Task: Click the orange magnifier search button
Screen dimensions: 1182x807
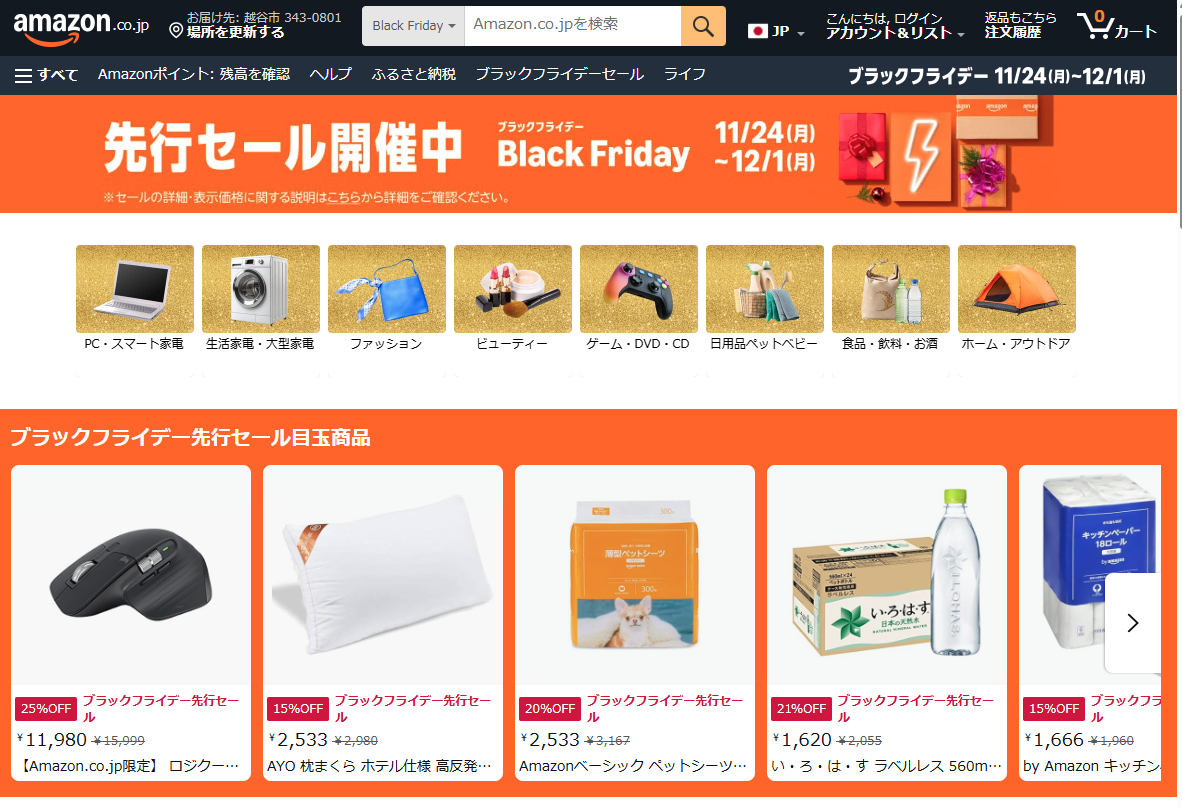Action: click(x=703, y=26)
